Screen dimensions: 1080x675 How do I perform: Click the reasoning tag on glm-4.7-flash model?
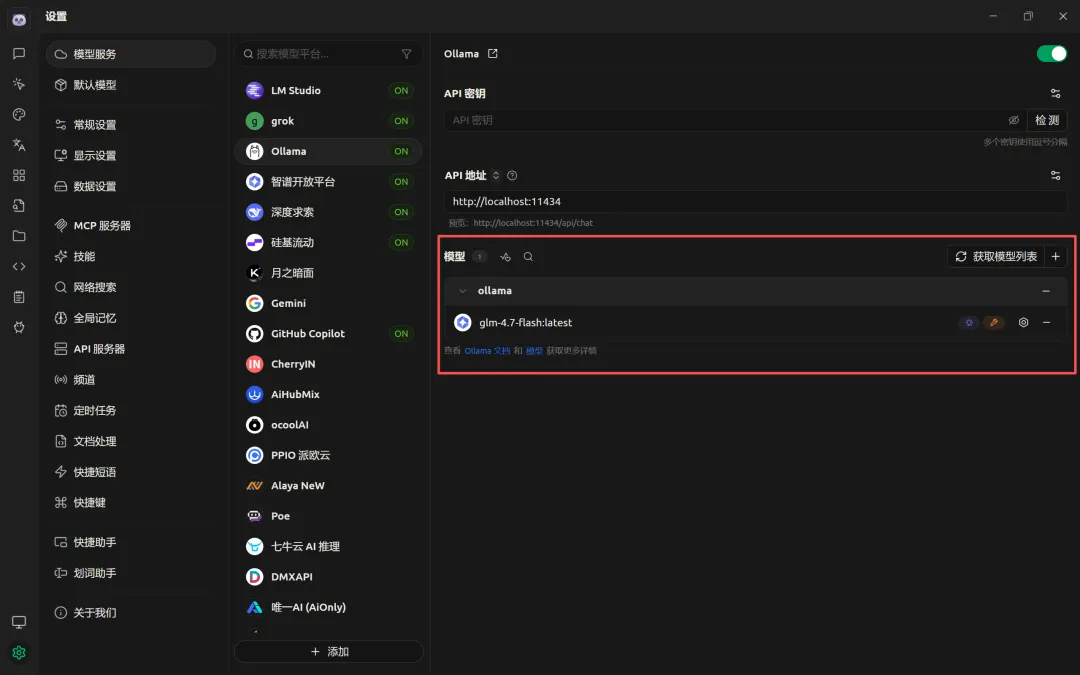968,322
